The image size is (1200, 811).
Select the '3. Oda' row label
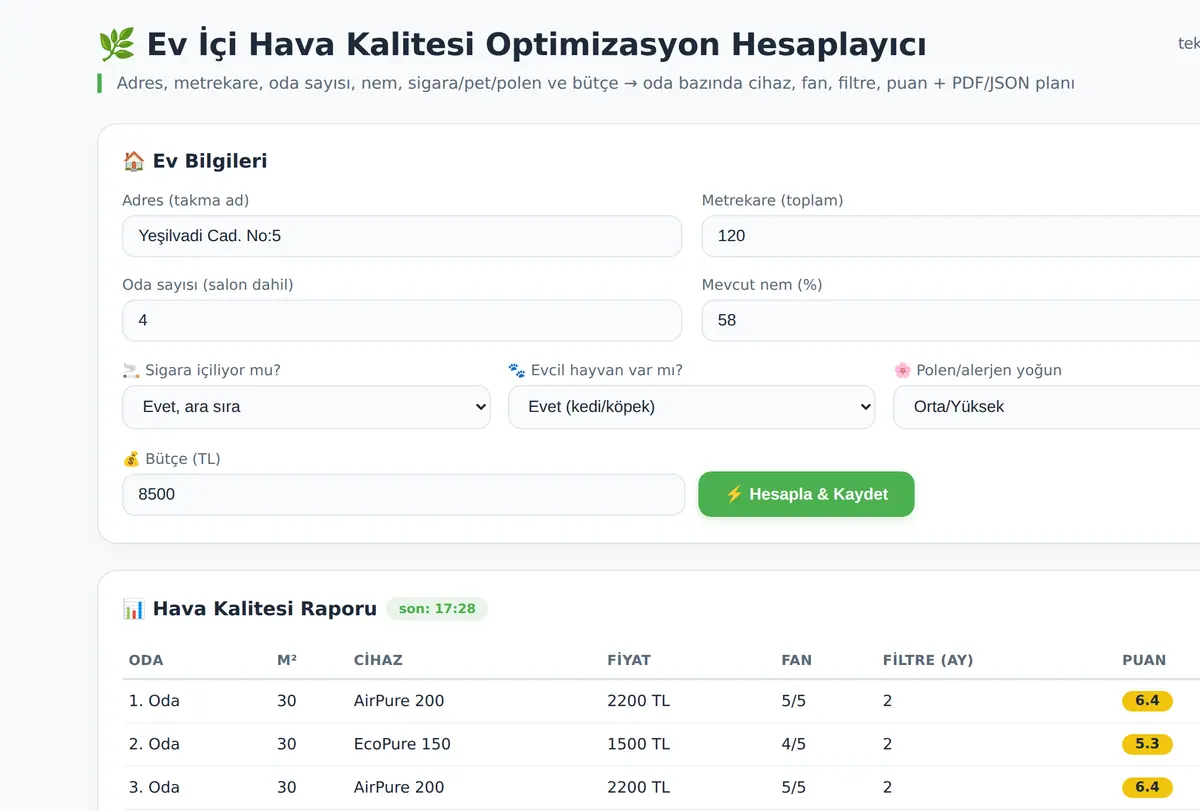tap(155, 787)
